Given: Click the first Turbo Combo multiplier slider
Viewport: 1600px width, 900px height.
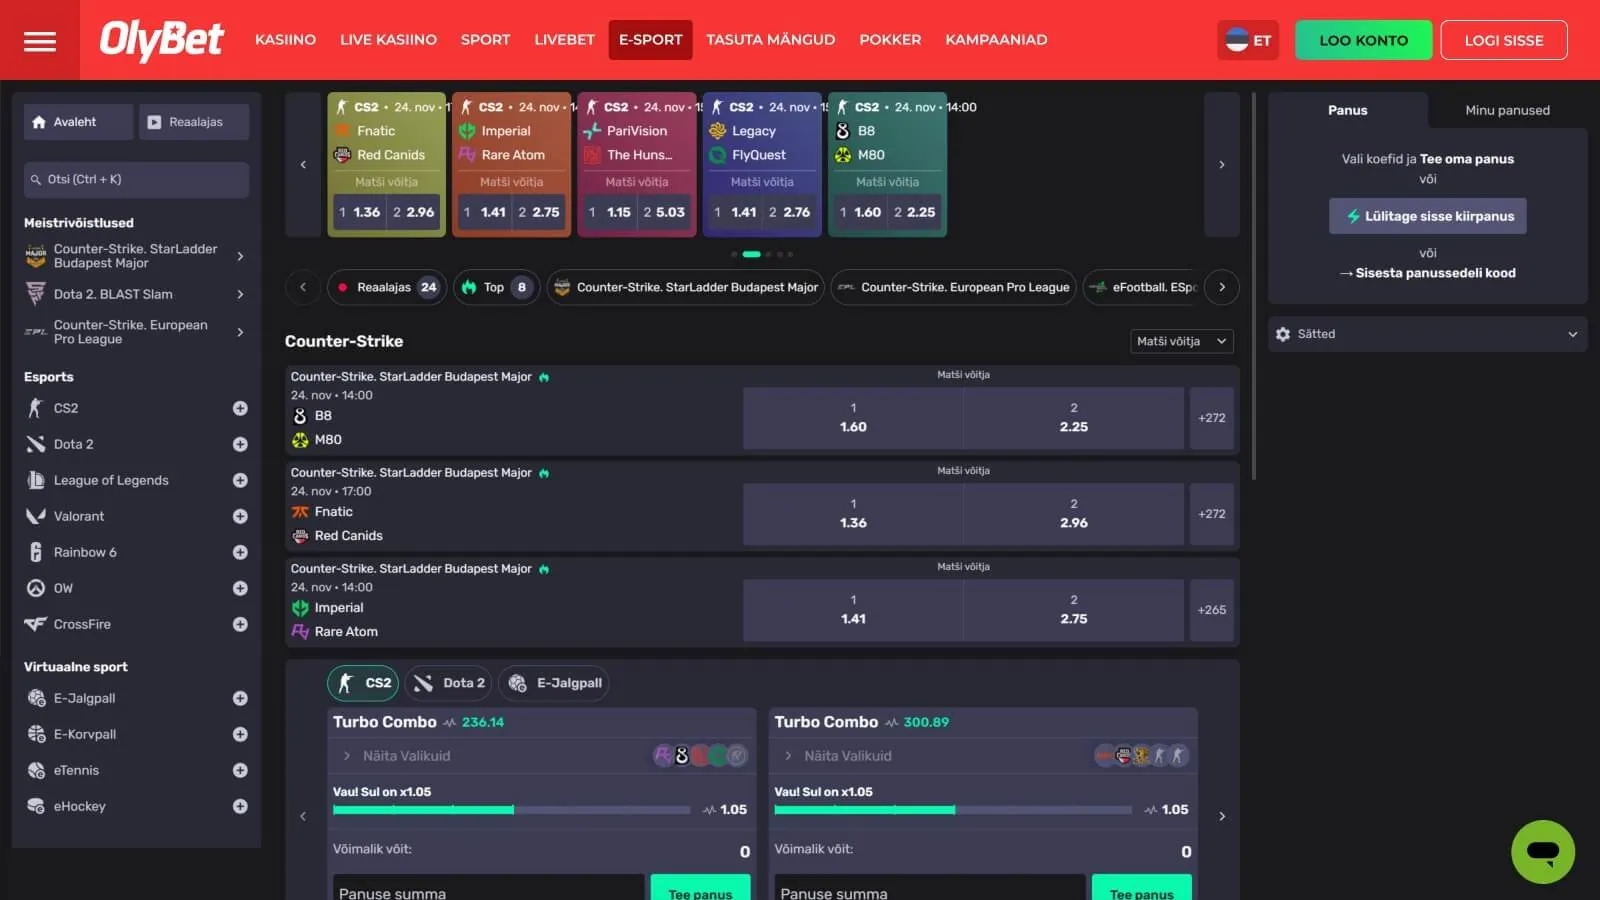Looking at the screenshot, I should click(x=511, y=810).
